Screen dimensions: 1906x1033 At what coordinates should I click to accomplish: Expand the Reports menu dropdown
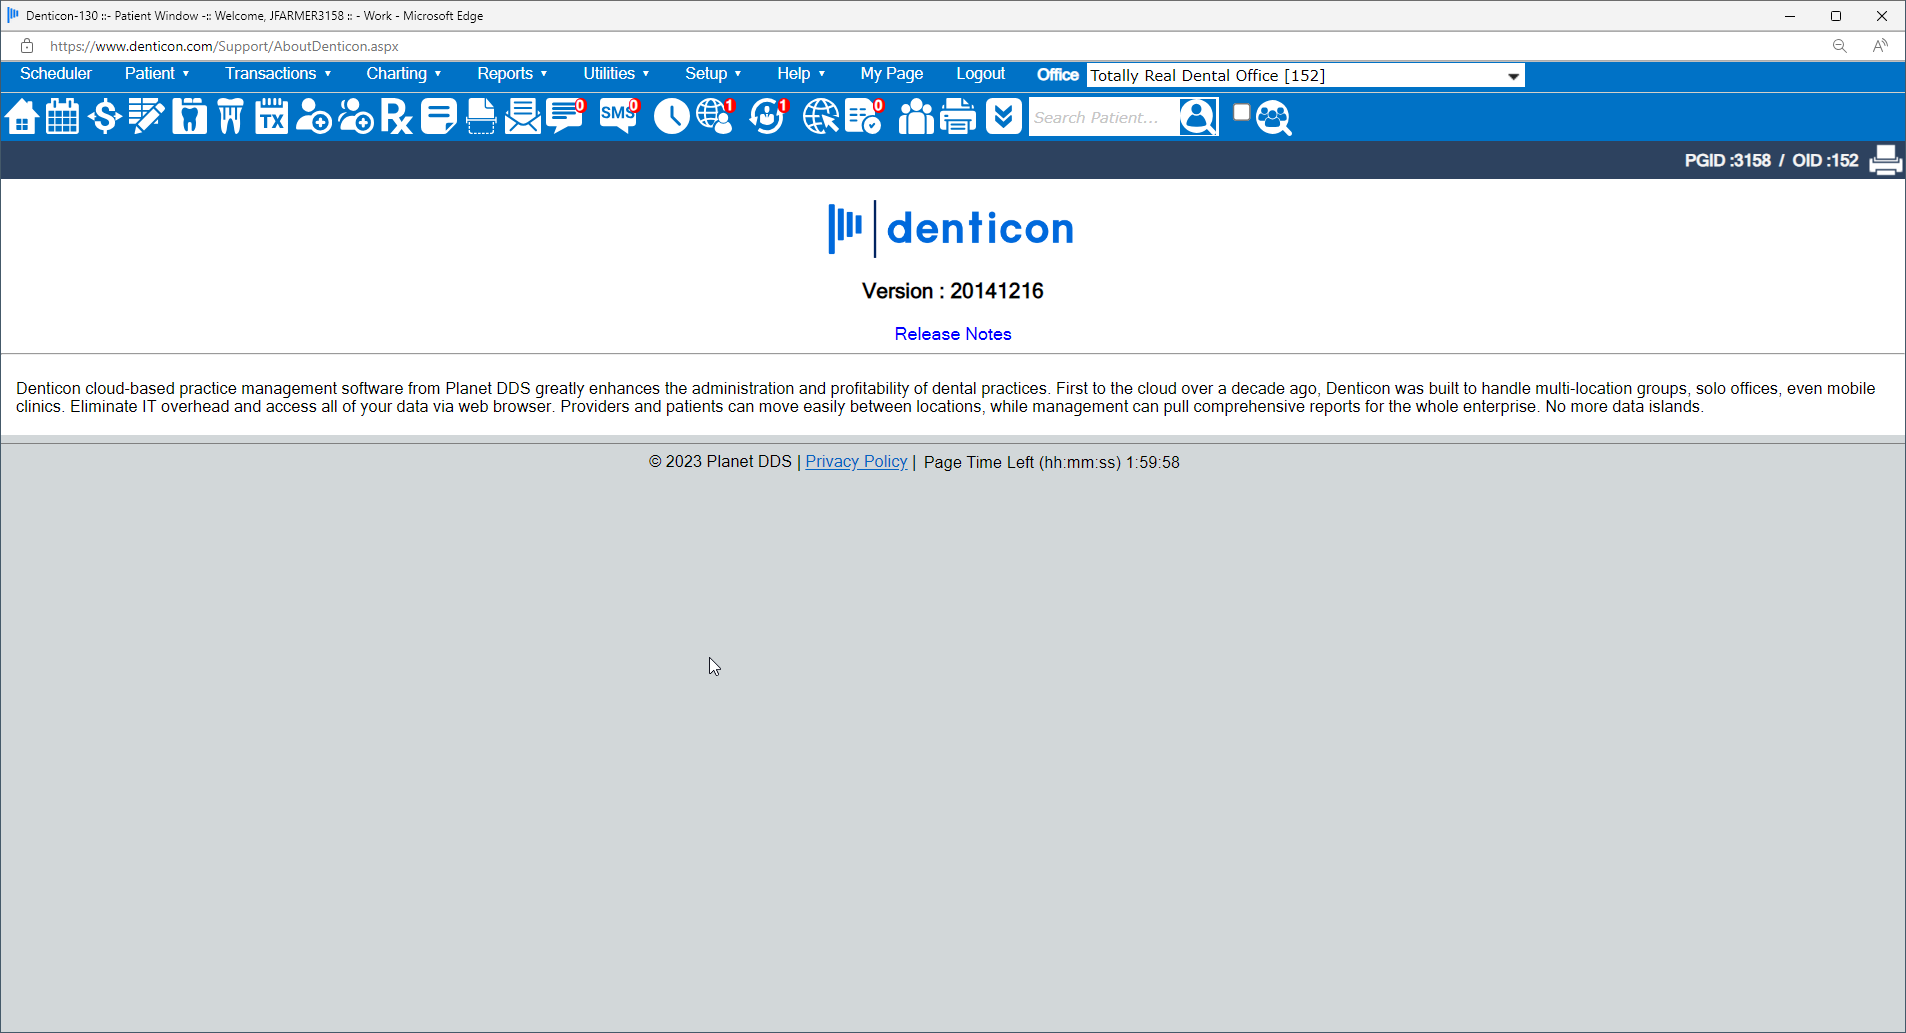512,74
